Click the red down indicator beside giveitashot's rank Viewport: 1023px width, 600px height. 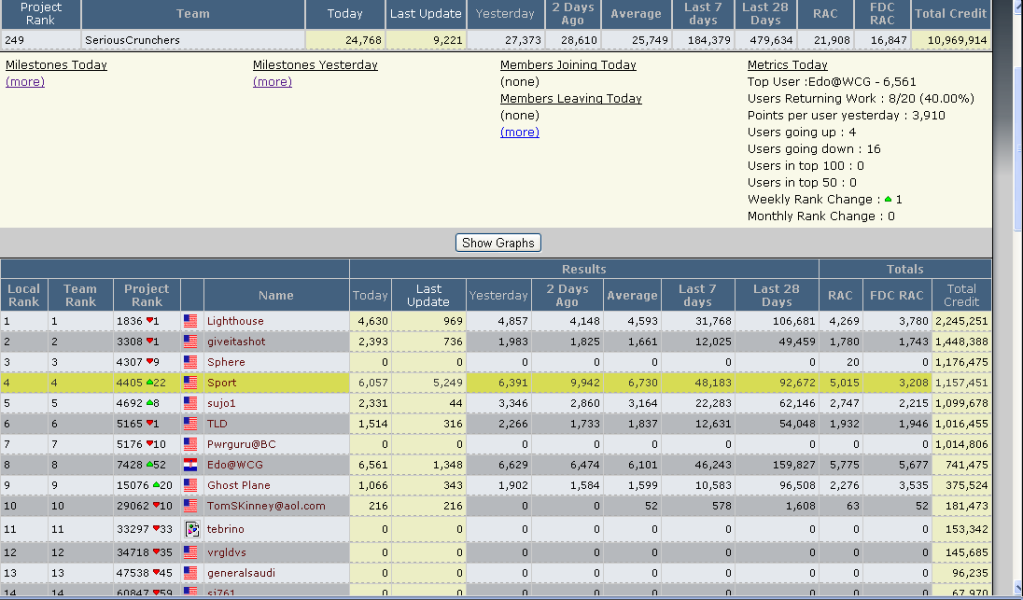tap(151, 342)
